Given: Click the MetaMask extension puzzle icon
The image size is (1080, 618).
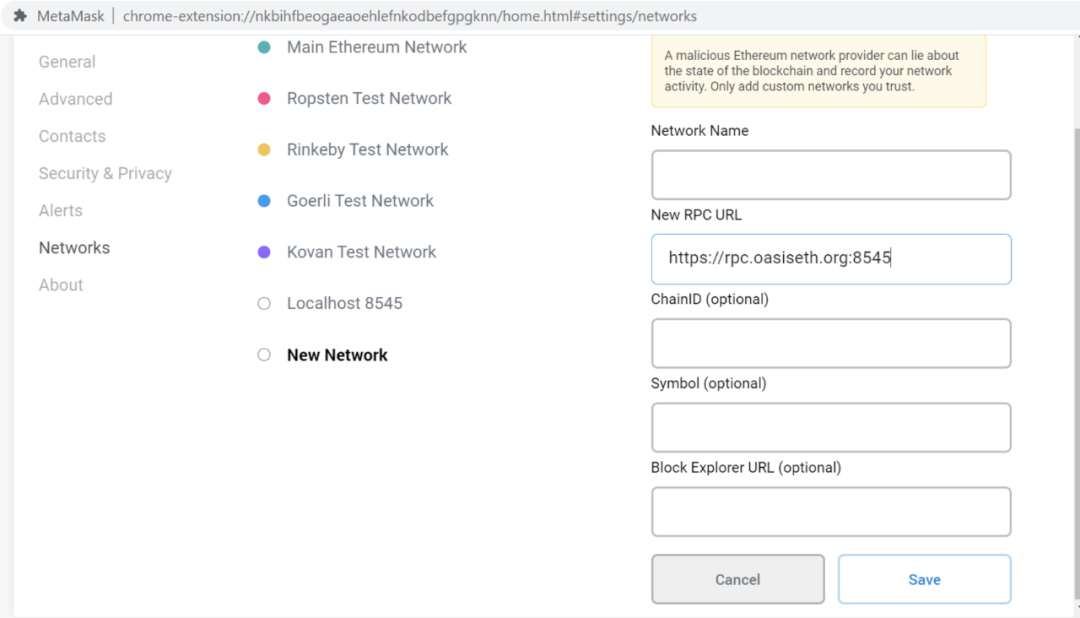Looking at the screenshot, I should click(x=20, y=15).
